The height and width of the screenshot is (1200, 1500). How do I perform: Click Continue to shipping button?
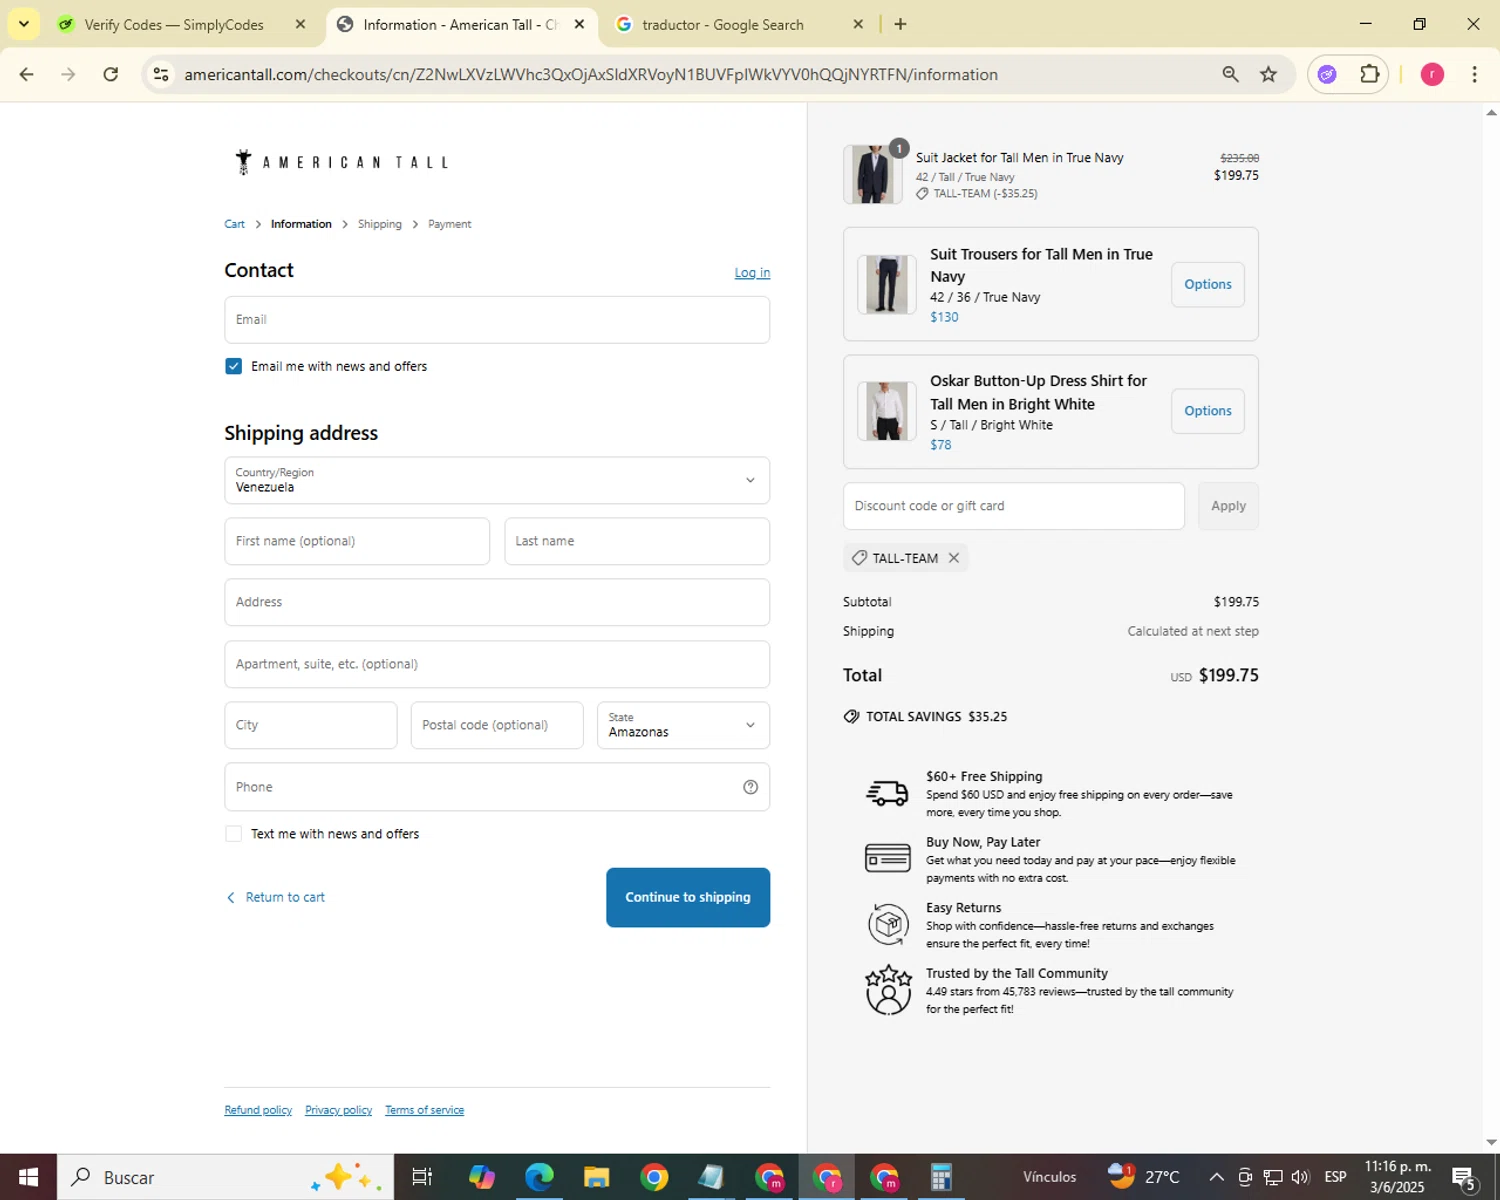688,897
